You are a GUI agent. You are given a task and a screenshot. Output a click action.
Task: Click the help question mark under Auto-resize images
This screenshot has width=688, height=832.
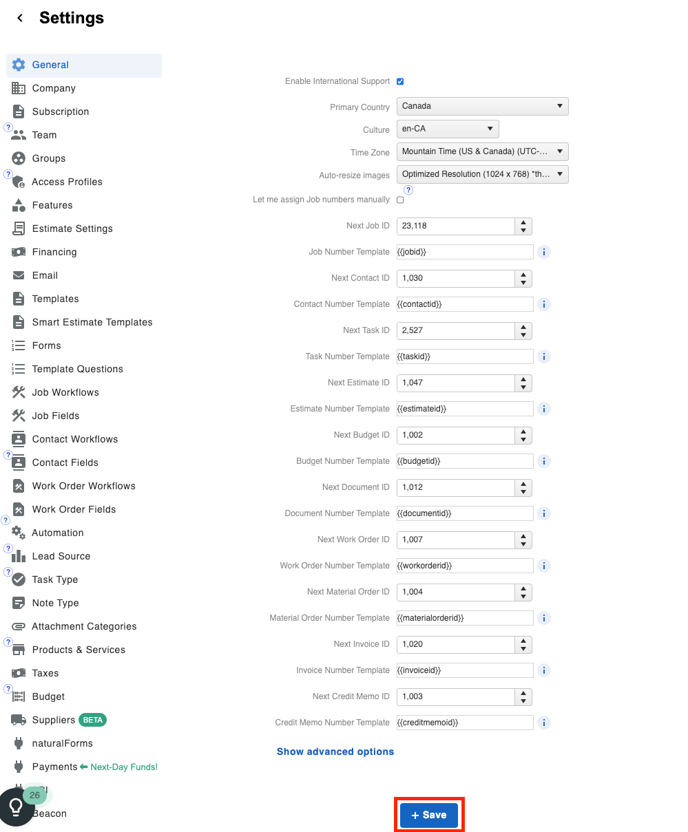click(408, 190)
